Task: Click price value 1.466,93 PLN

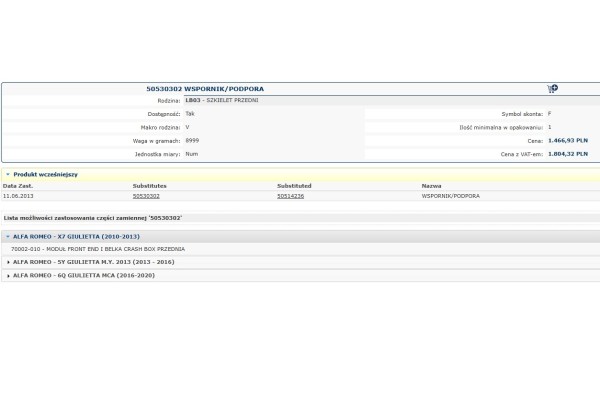Action: pyautogui.click(x=568, y=140)
